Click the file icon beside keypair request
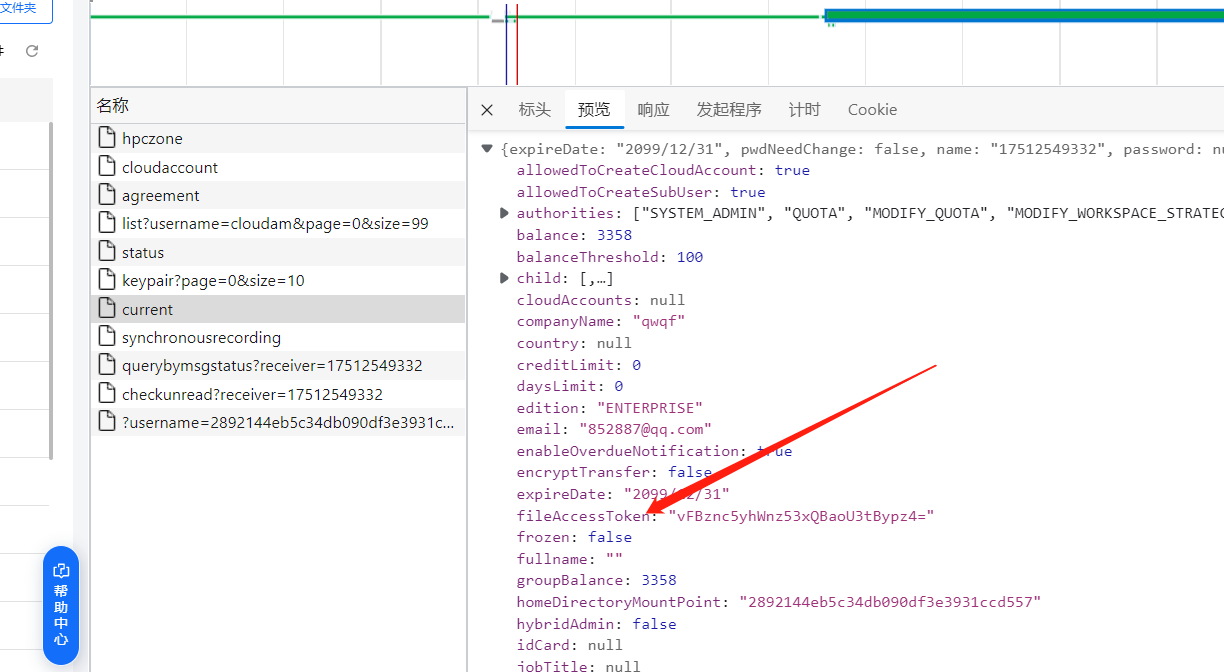Viewport: 1224px width, 672px height. coord(106,280)
